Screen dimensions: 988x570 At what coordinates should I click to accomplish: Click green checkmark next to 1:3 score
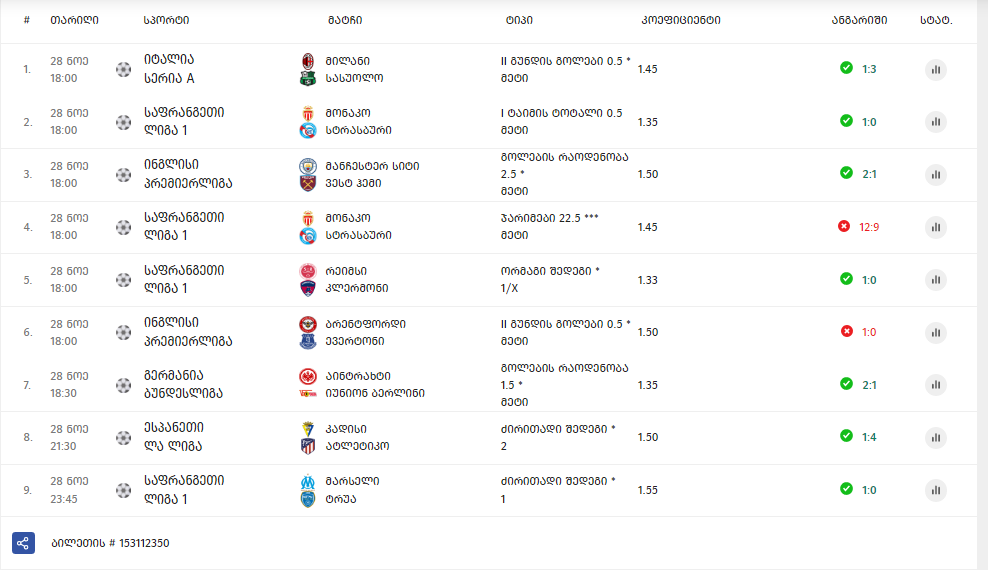tap(846, 68)
